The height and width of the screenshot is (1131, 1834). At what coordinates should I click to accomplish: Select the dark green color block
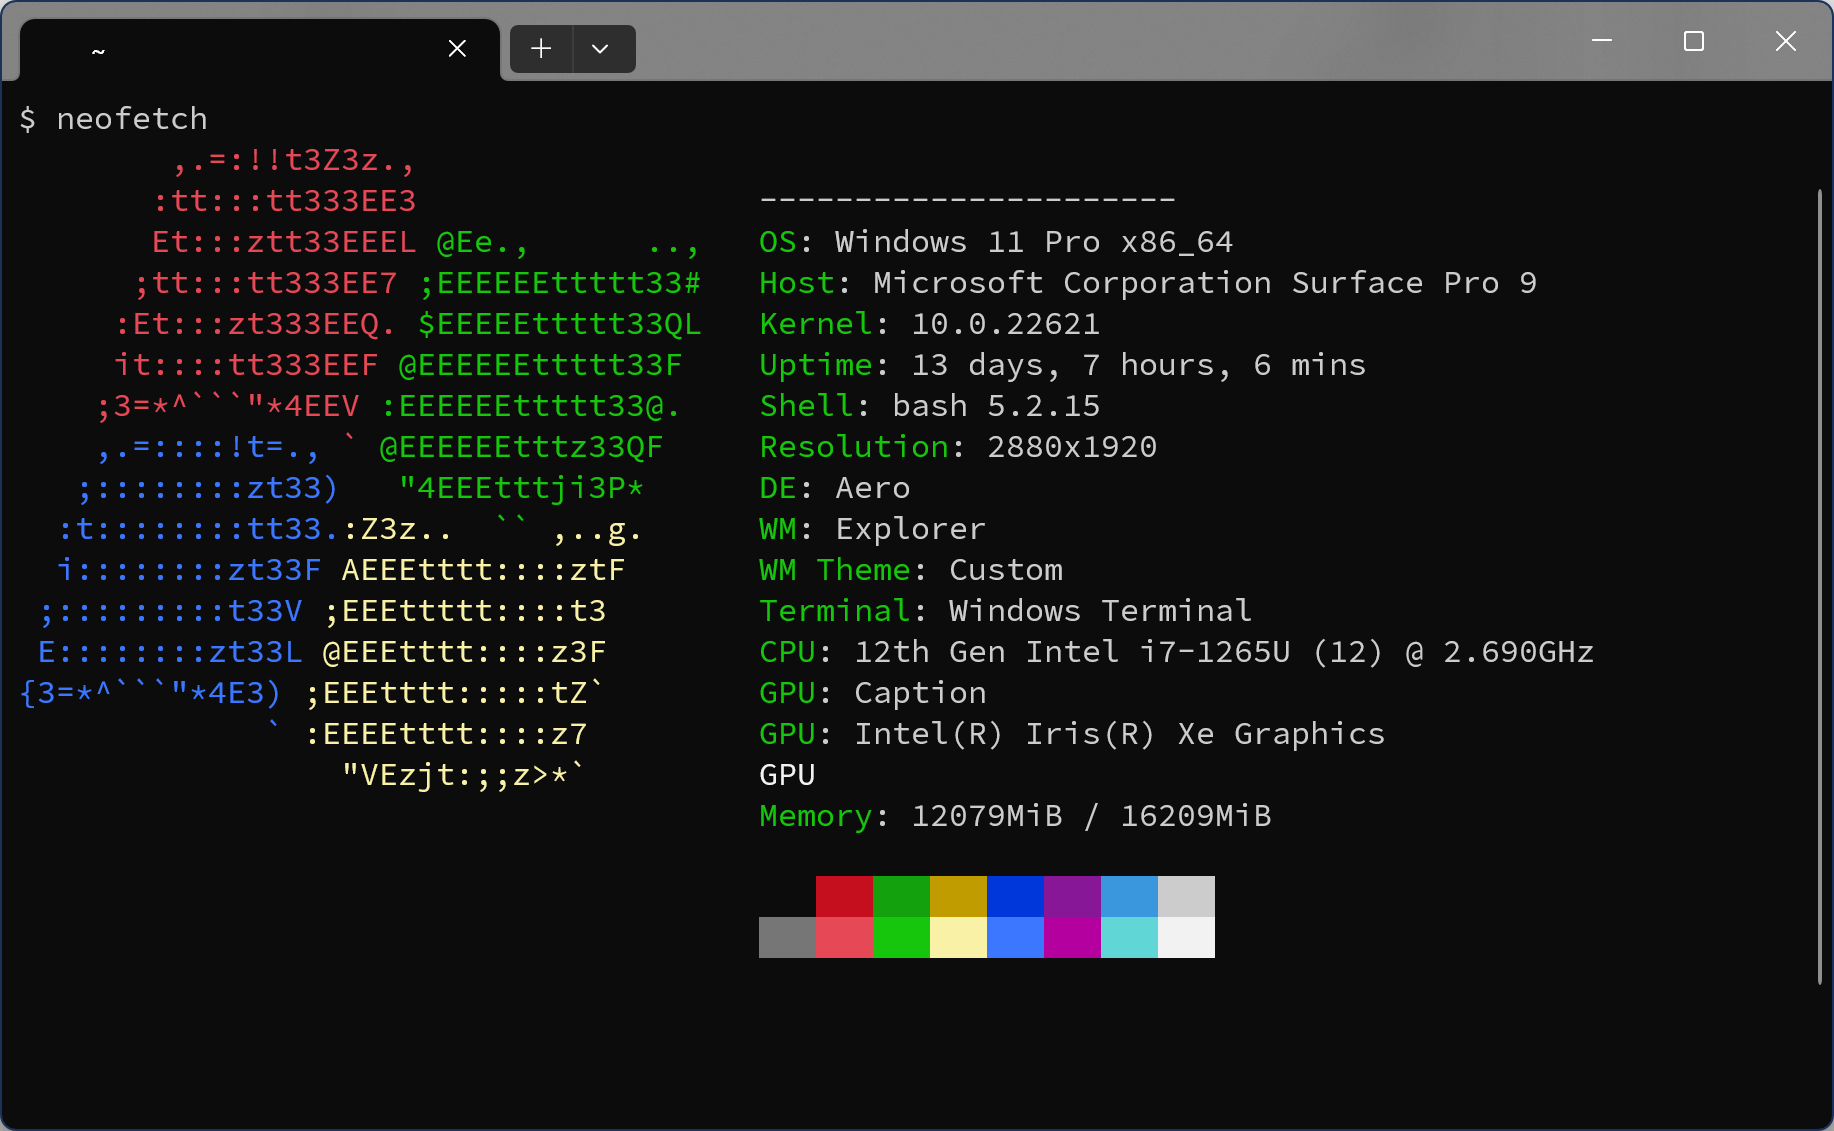click(901, 896)
